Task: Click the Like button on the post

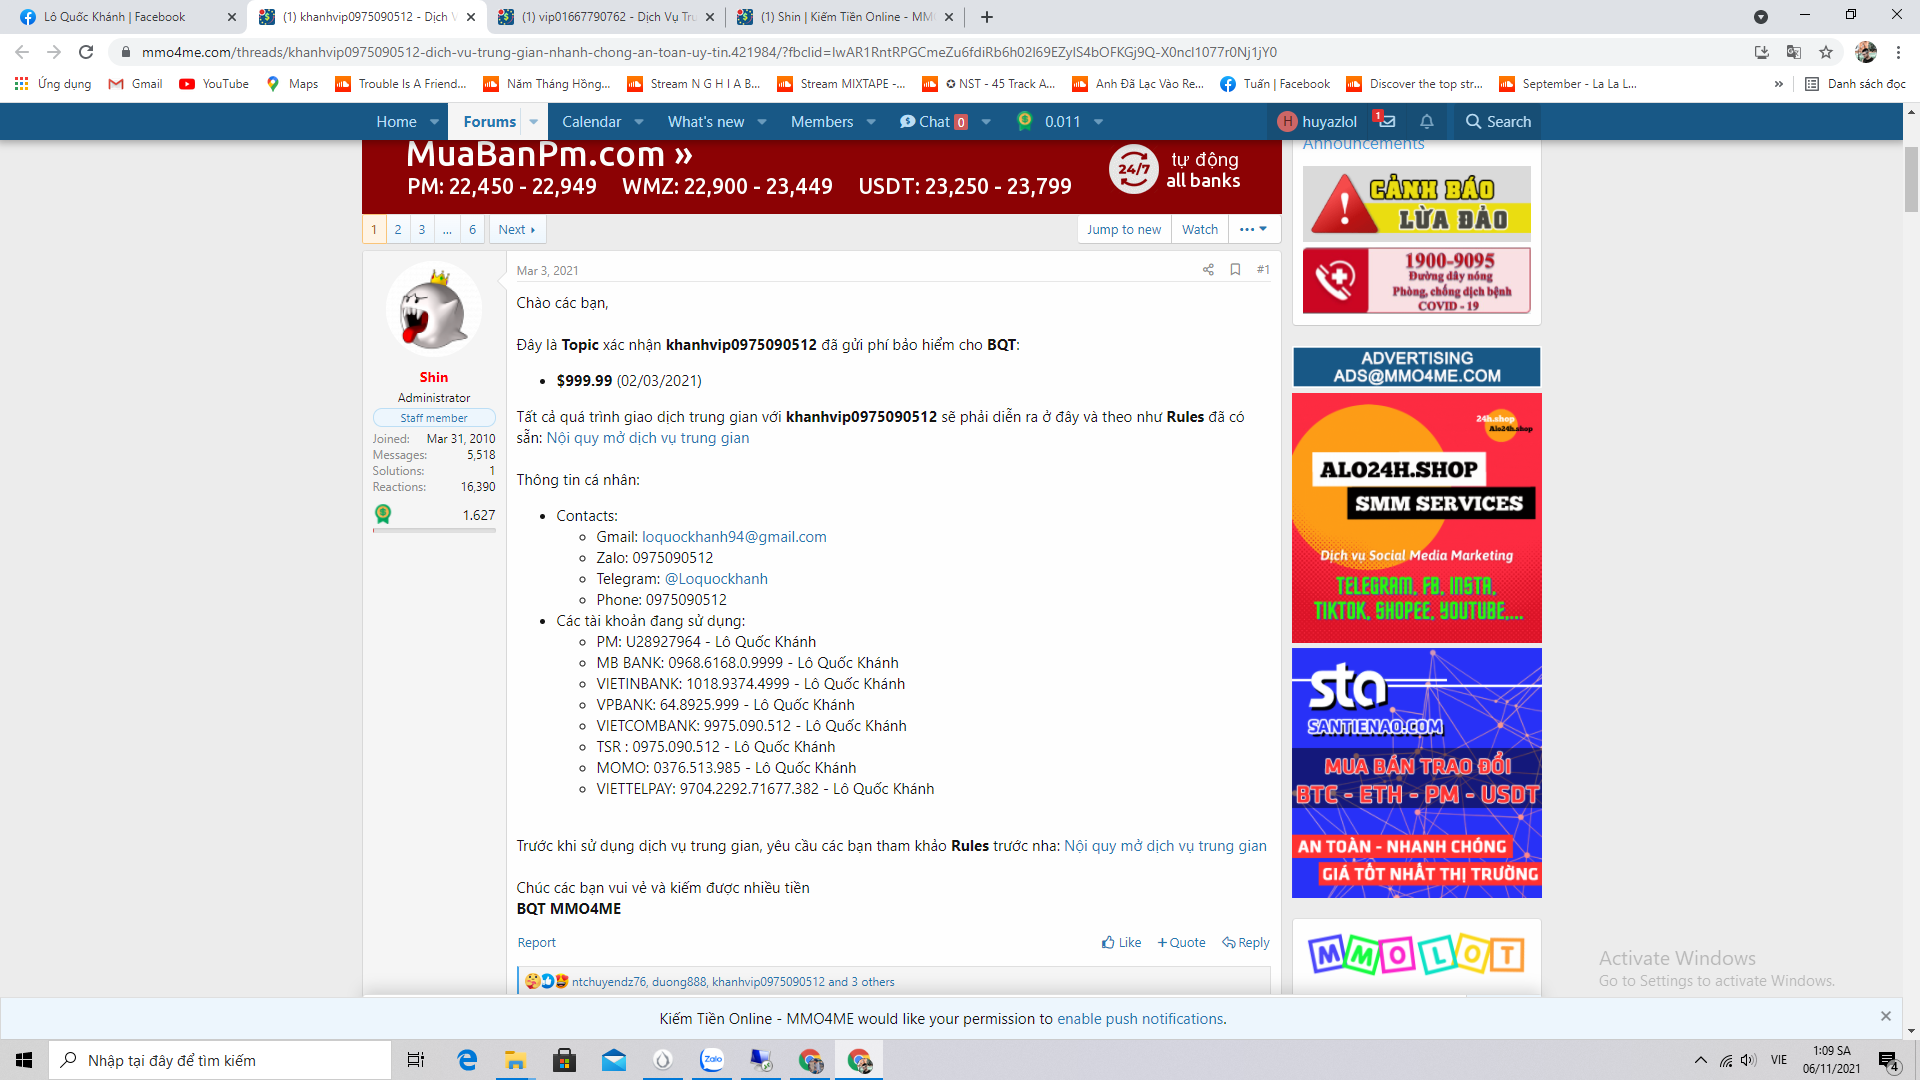Action: [x=1121, y=942]
